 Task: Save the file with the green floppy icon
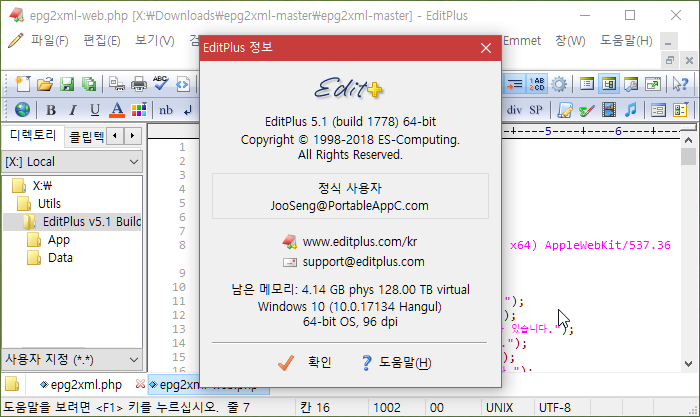(67, 84)
